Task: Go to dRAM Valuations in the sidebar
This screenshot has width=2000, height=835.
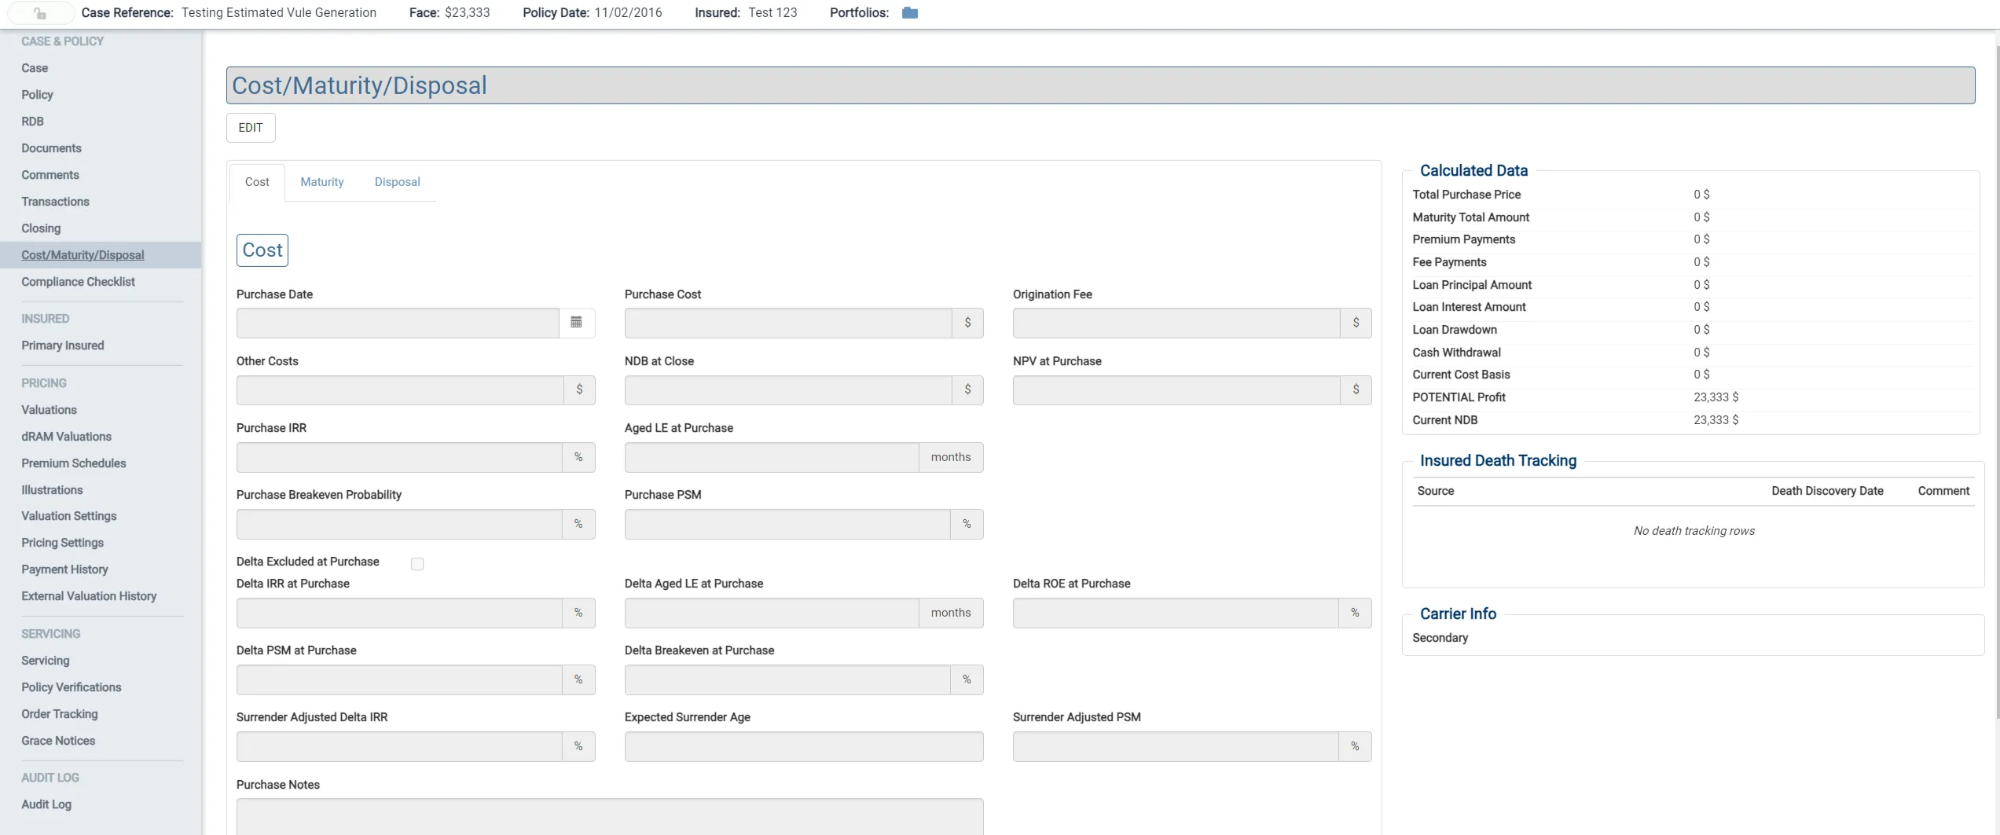Action: coord(66,437)
